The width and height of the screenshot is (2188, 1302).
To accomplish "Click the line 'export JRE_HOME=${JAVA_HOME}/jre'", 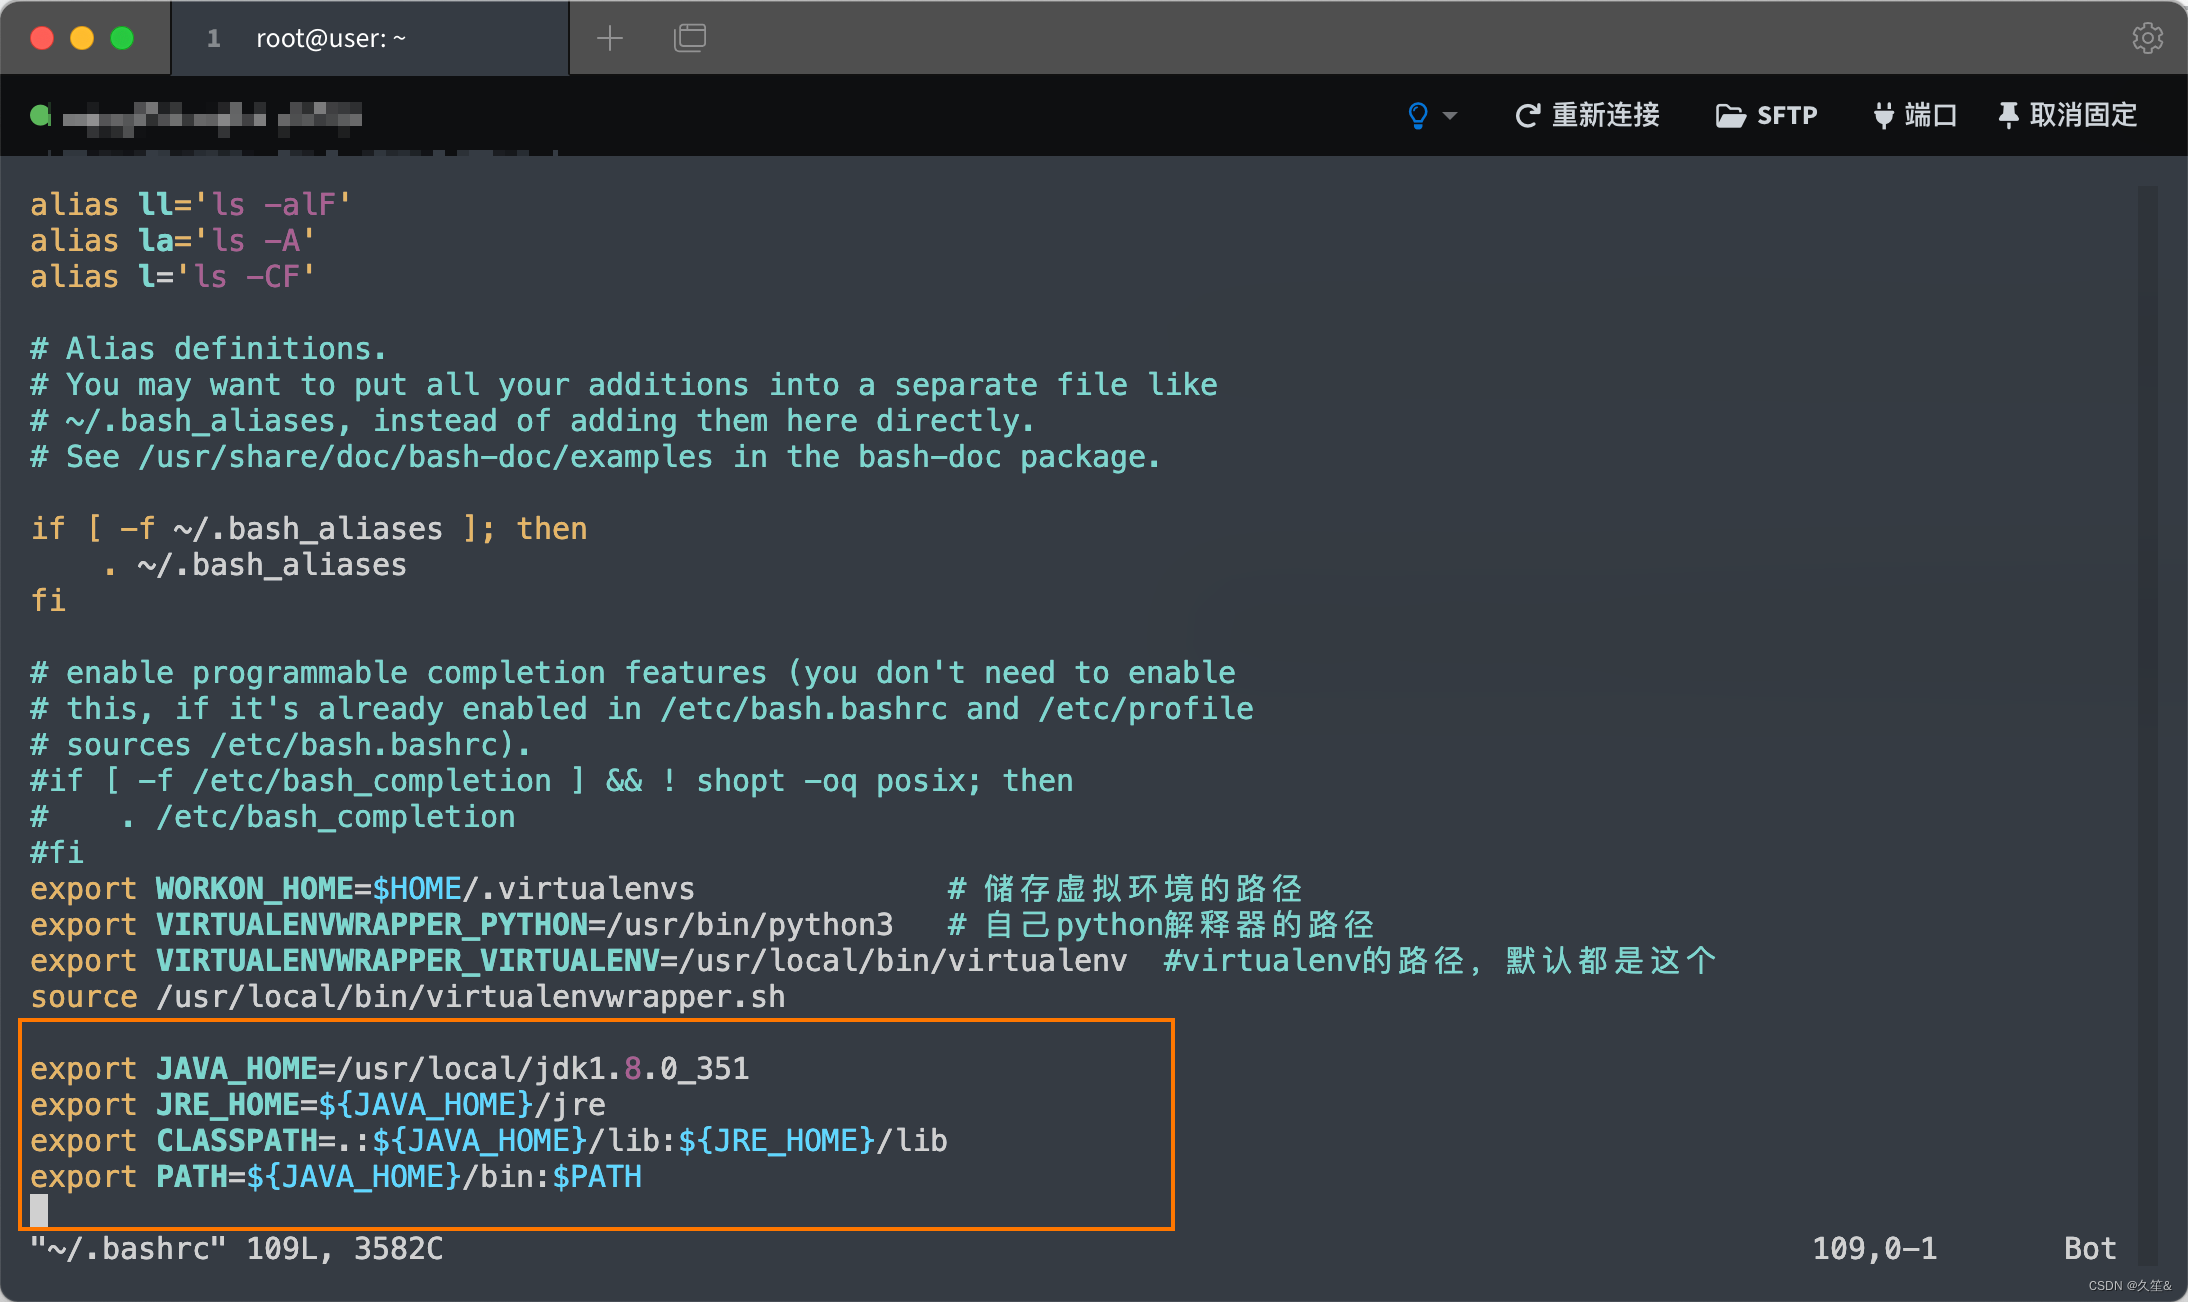I will [x=318, y=1105].
